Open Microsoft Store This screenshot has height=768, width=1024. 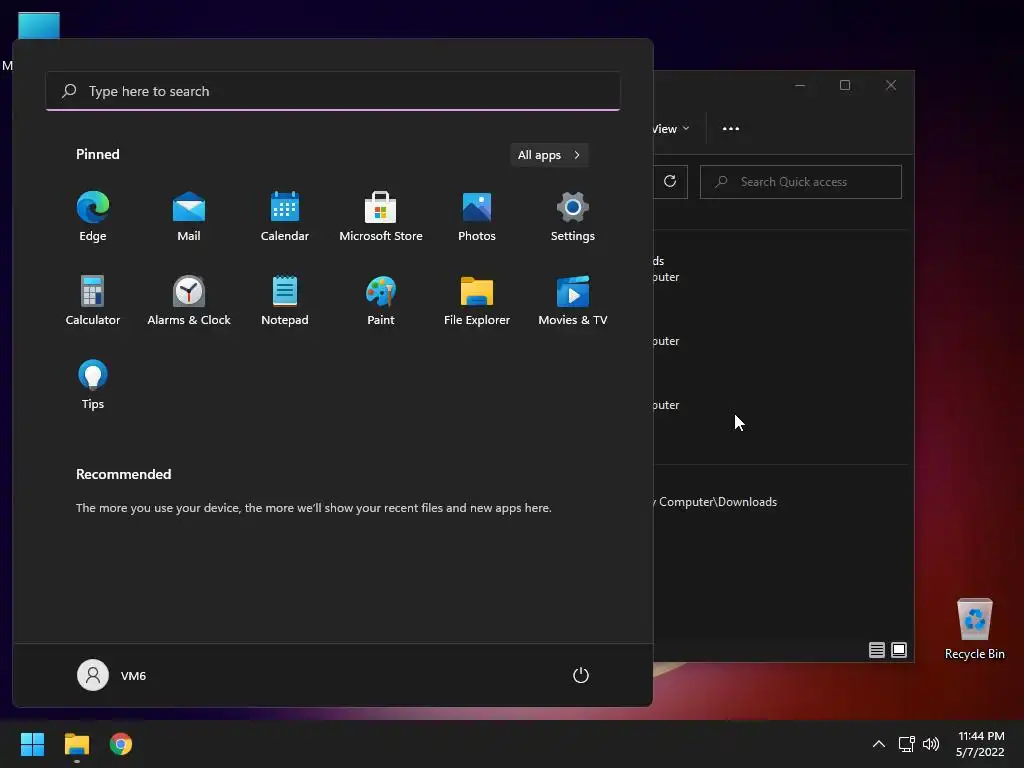click(381, 217)
